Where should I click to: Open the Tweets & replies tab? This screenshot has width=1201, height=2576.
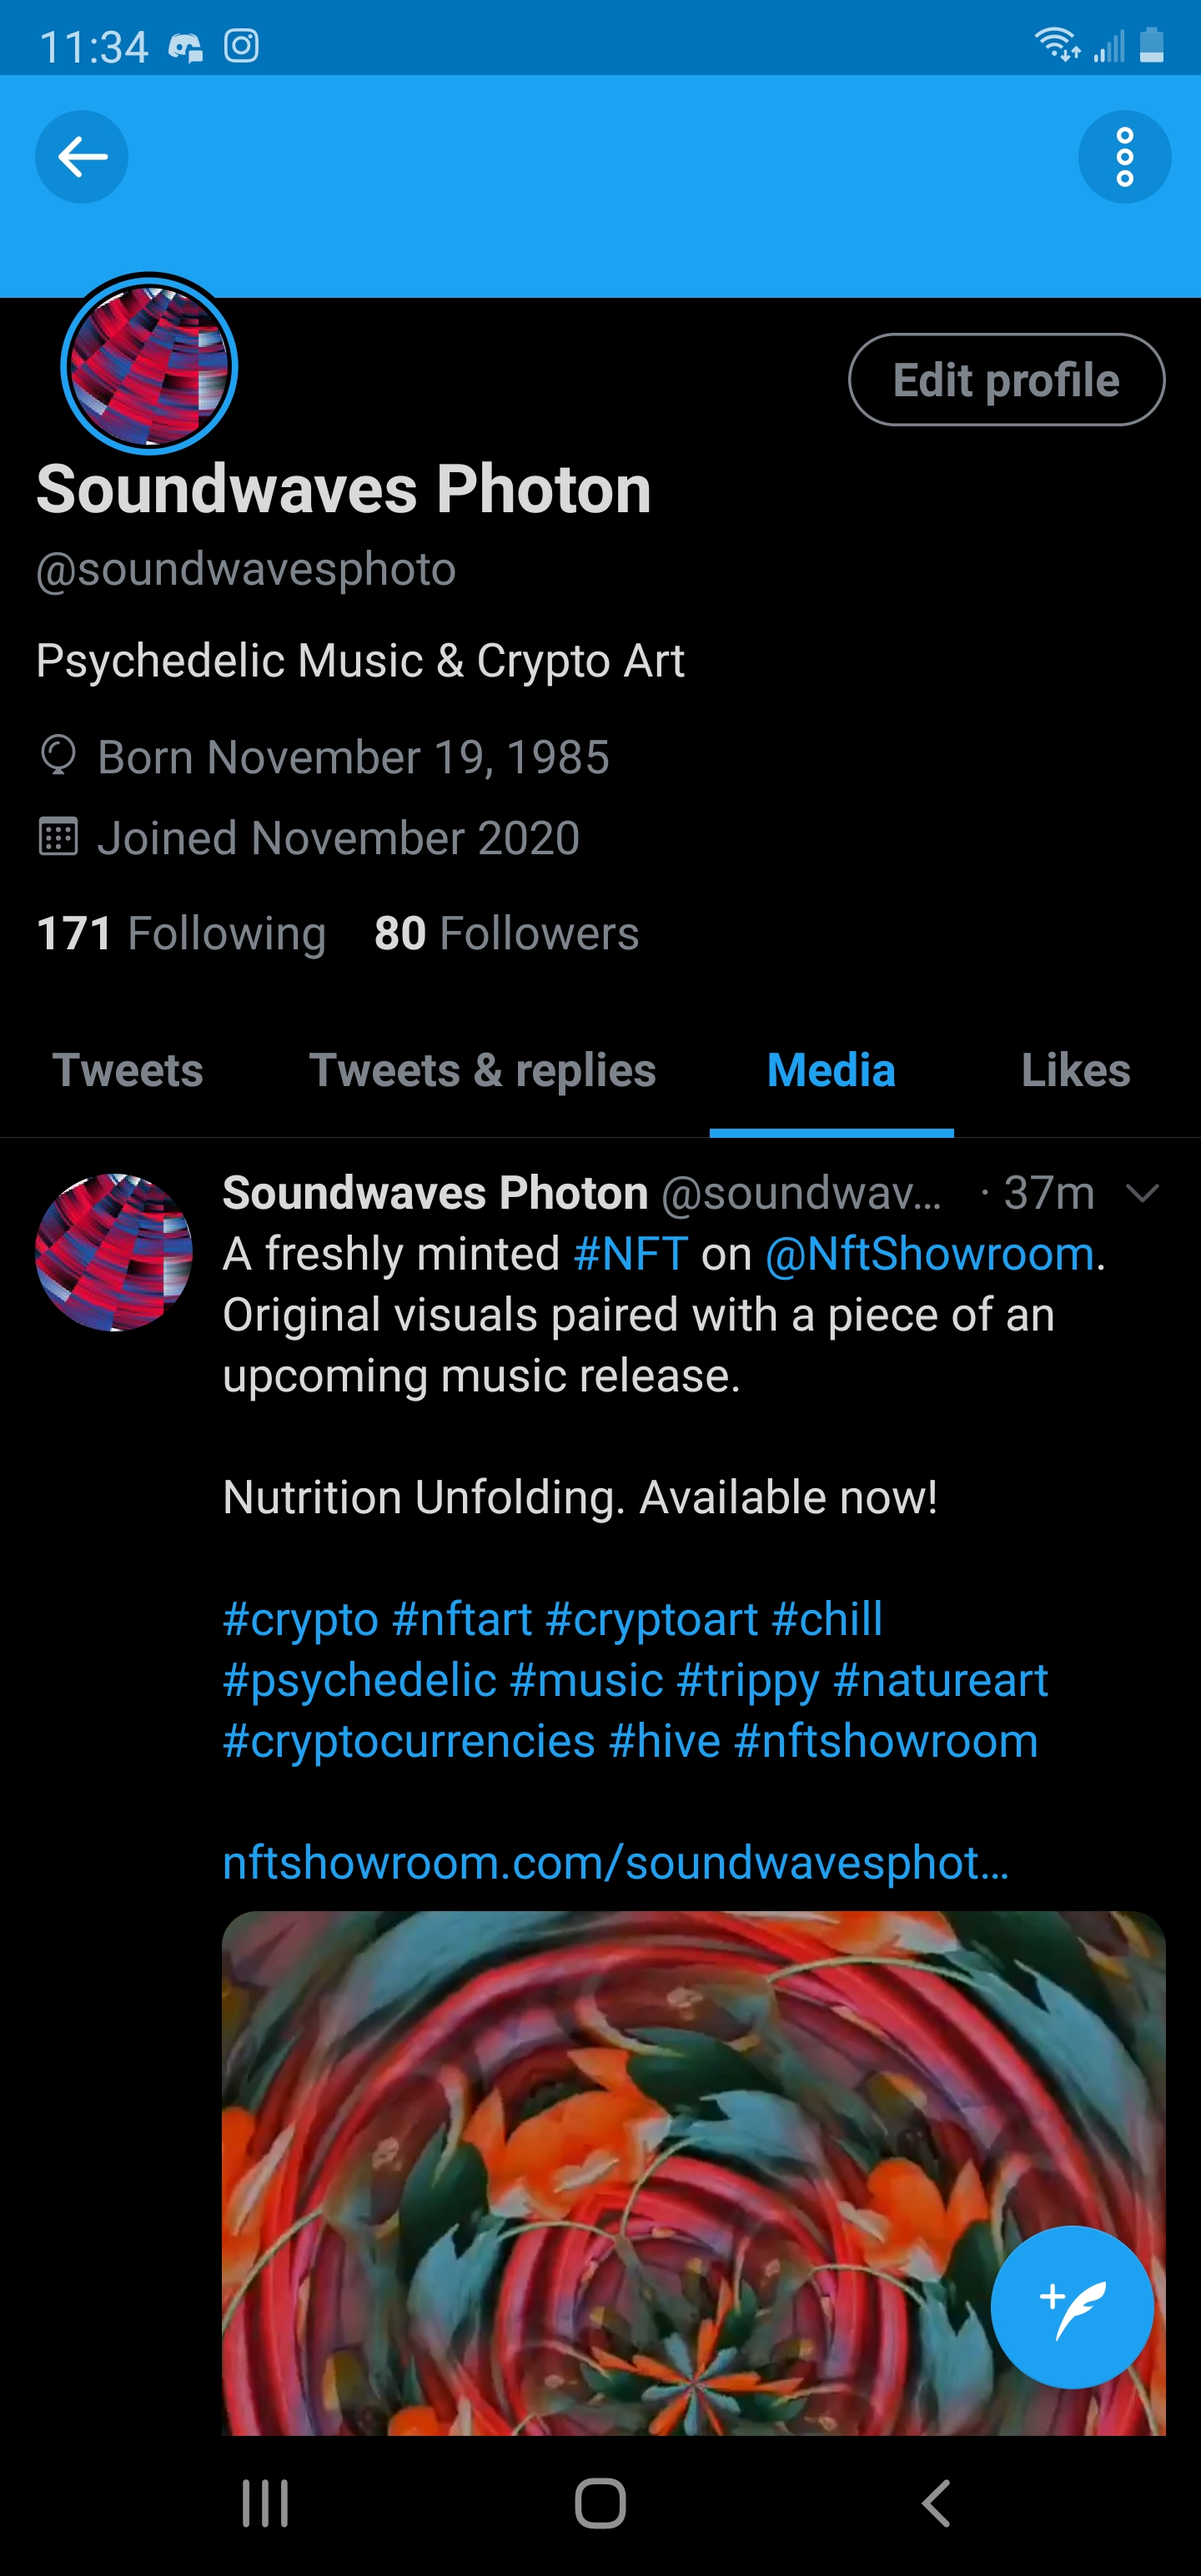pos(482,1070)
